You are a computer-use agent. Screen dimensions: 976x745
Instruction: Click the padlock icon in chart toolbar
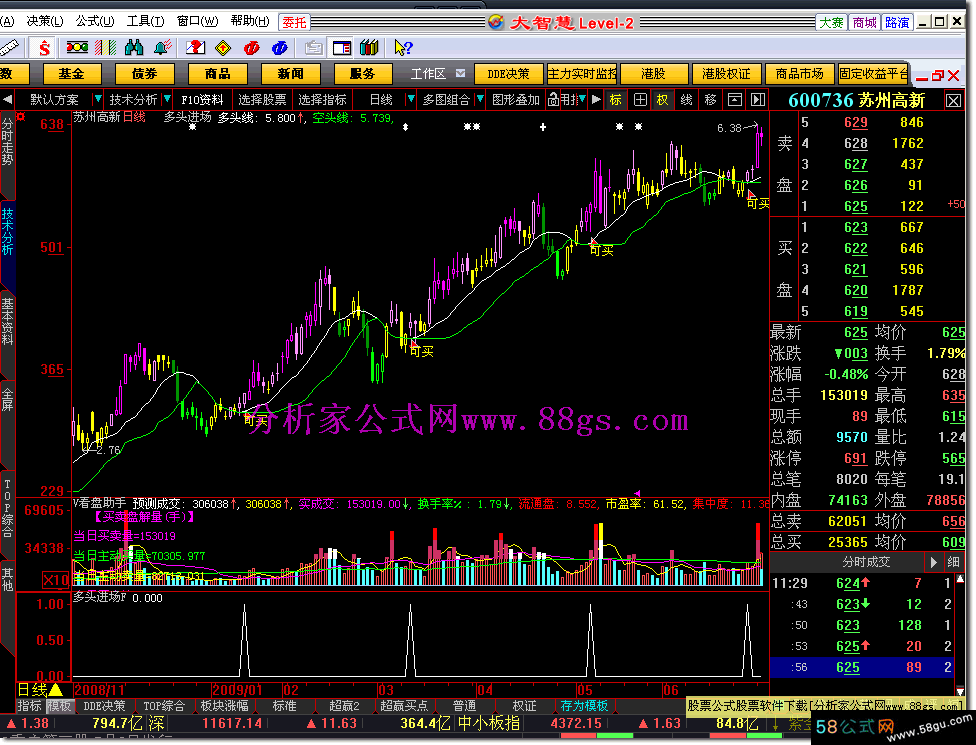click(553, 99)
